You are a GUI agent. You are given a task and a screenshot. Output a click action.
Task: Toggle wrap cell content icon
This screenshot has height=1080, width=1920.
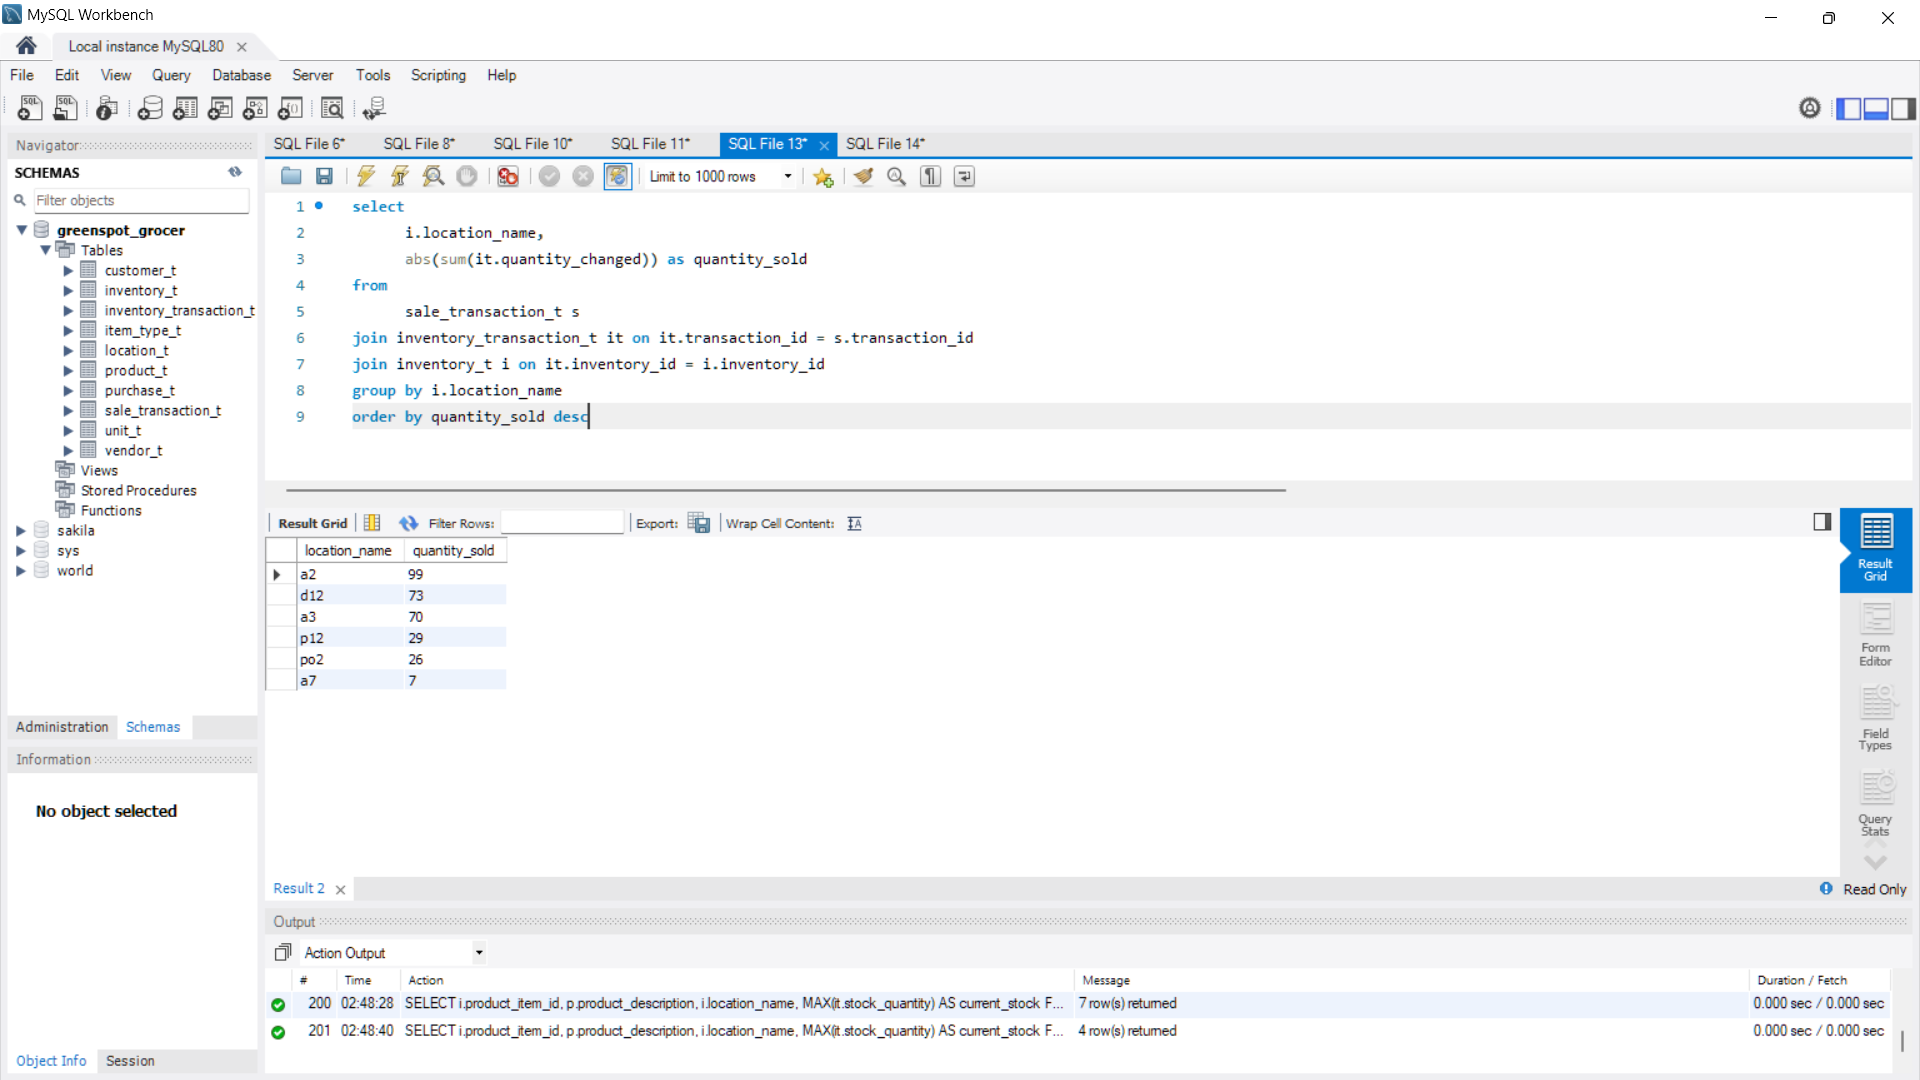click(854, 523)
